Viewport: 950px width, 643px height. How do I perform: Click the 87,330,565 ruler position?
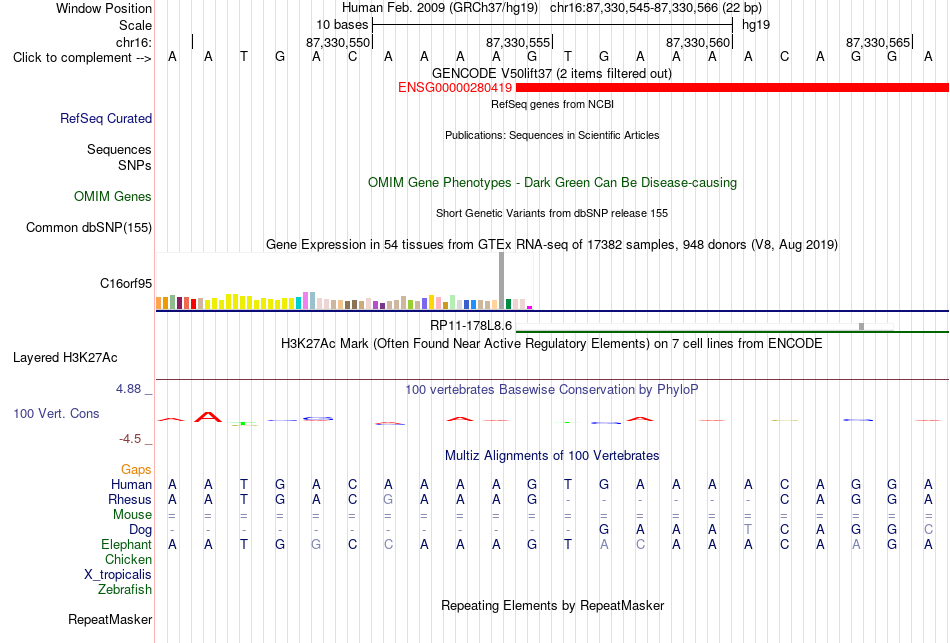pyautogui.click(x=877, y=42)
